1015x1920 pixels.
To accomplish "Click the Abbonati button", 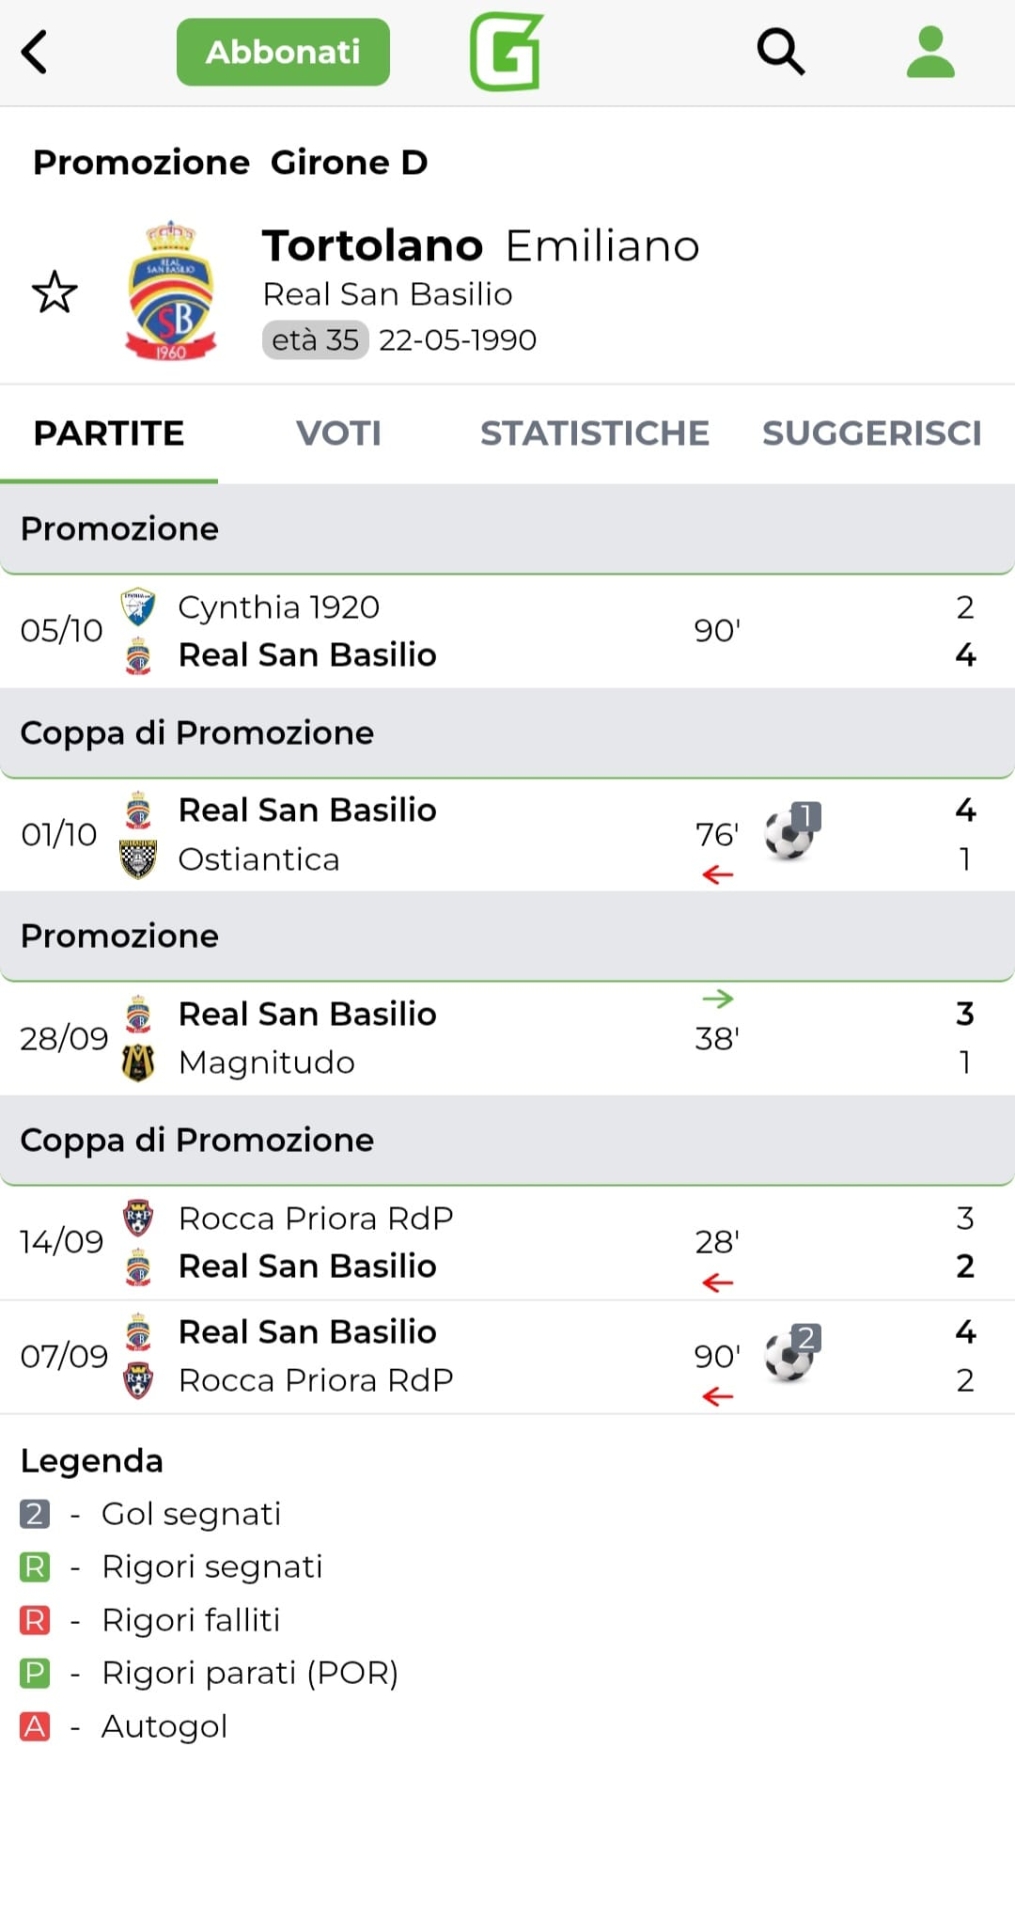I will coord(283,52).
